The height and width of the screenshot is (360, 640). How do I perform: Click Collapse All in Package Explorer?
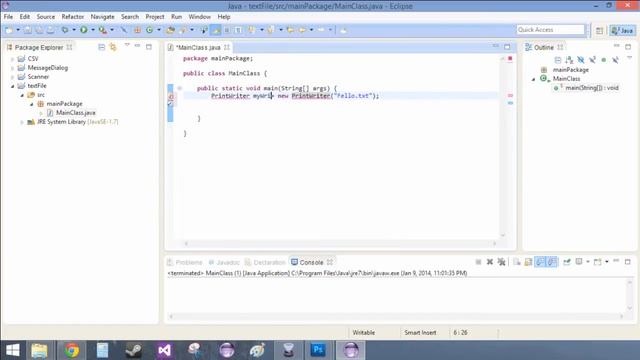click(x=102, y=47)
